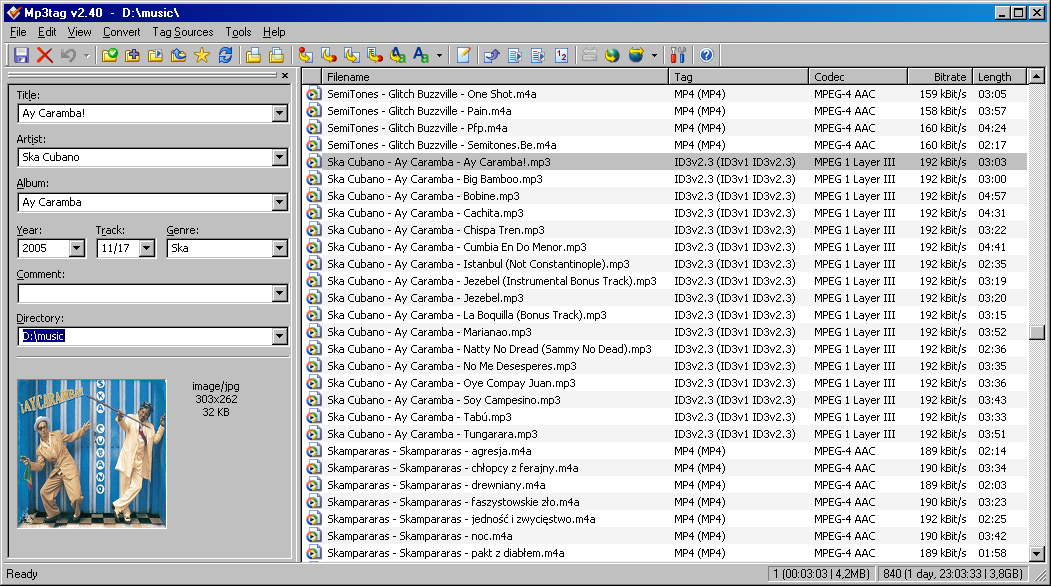Select 'SemiTones - Glitch Buzzville - Pain.m4a'
Screen dimensions: 1051x586
[x=419, y=111]
